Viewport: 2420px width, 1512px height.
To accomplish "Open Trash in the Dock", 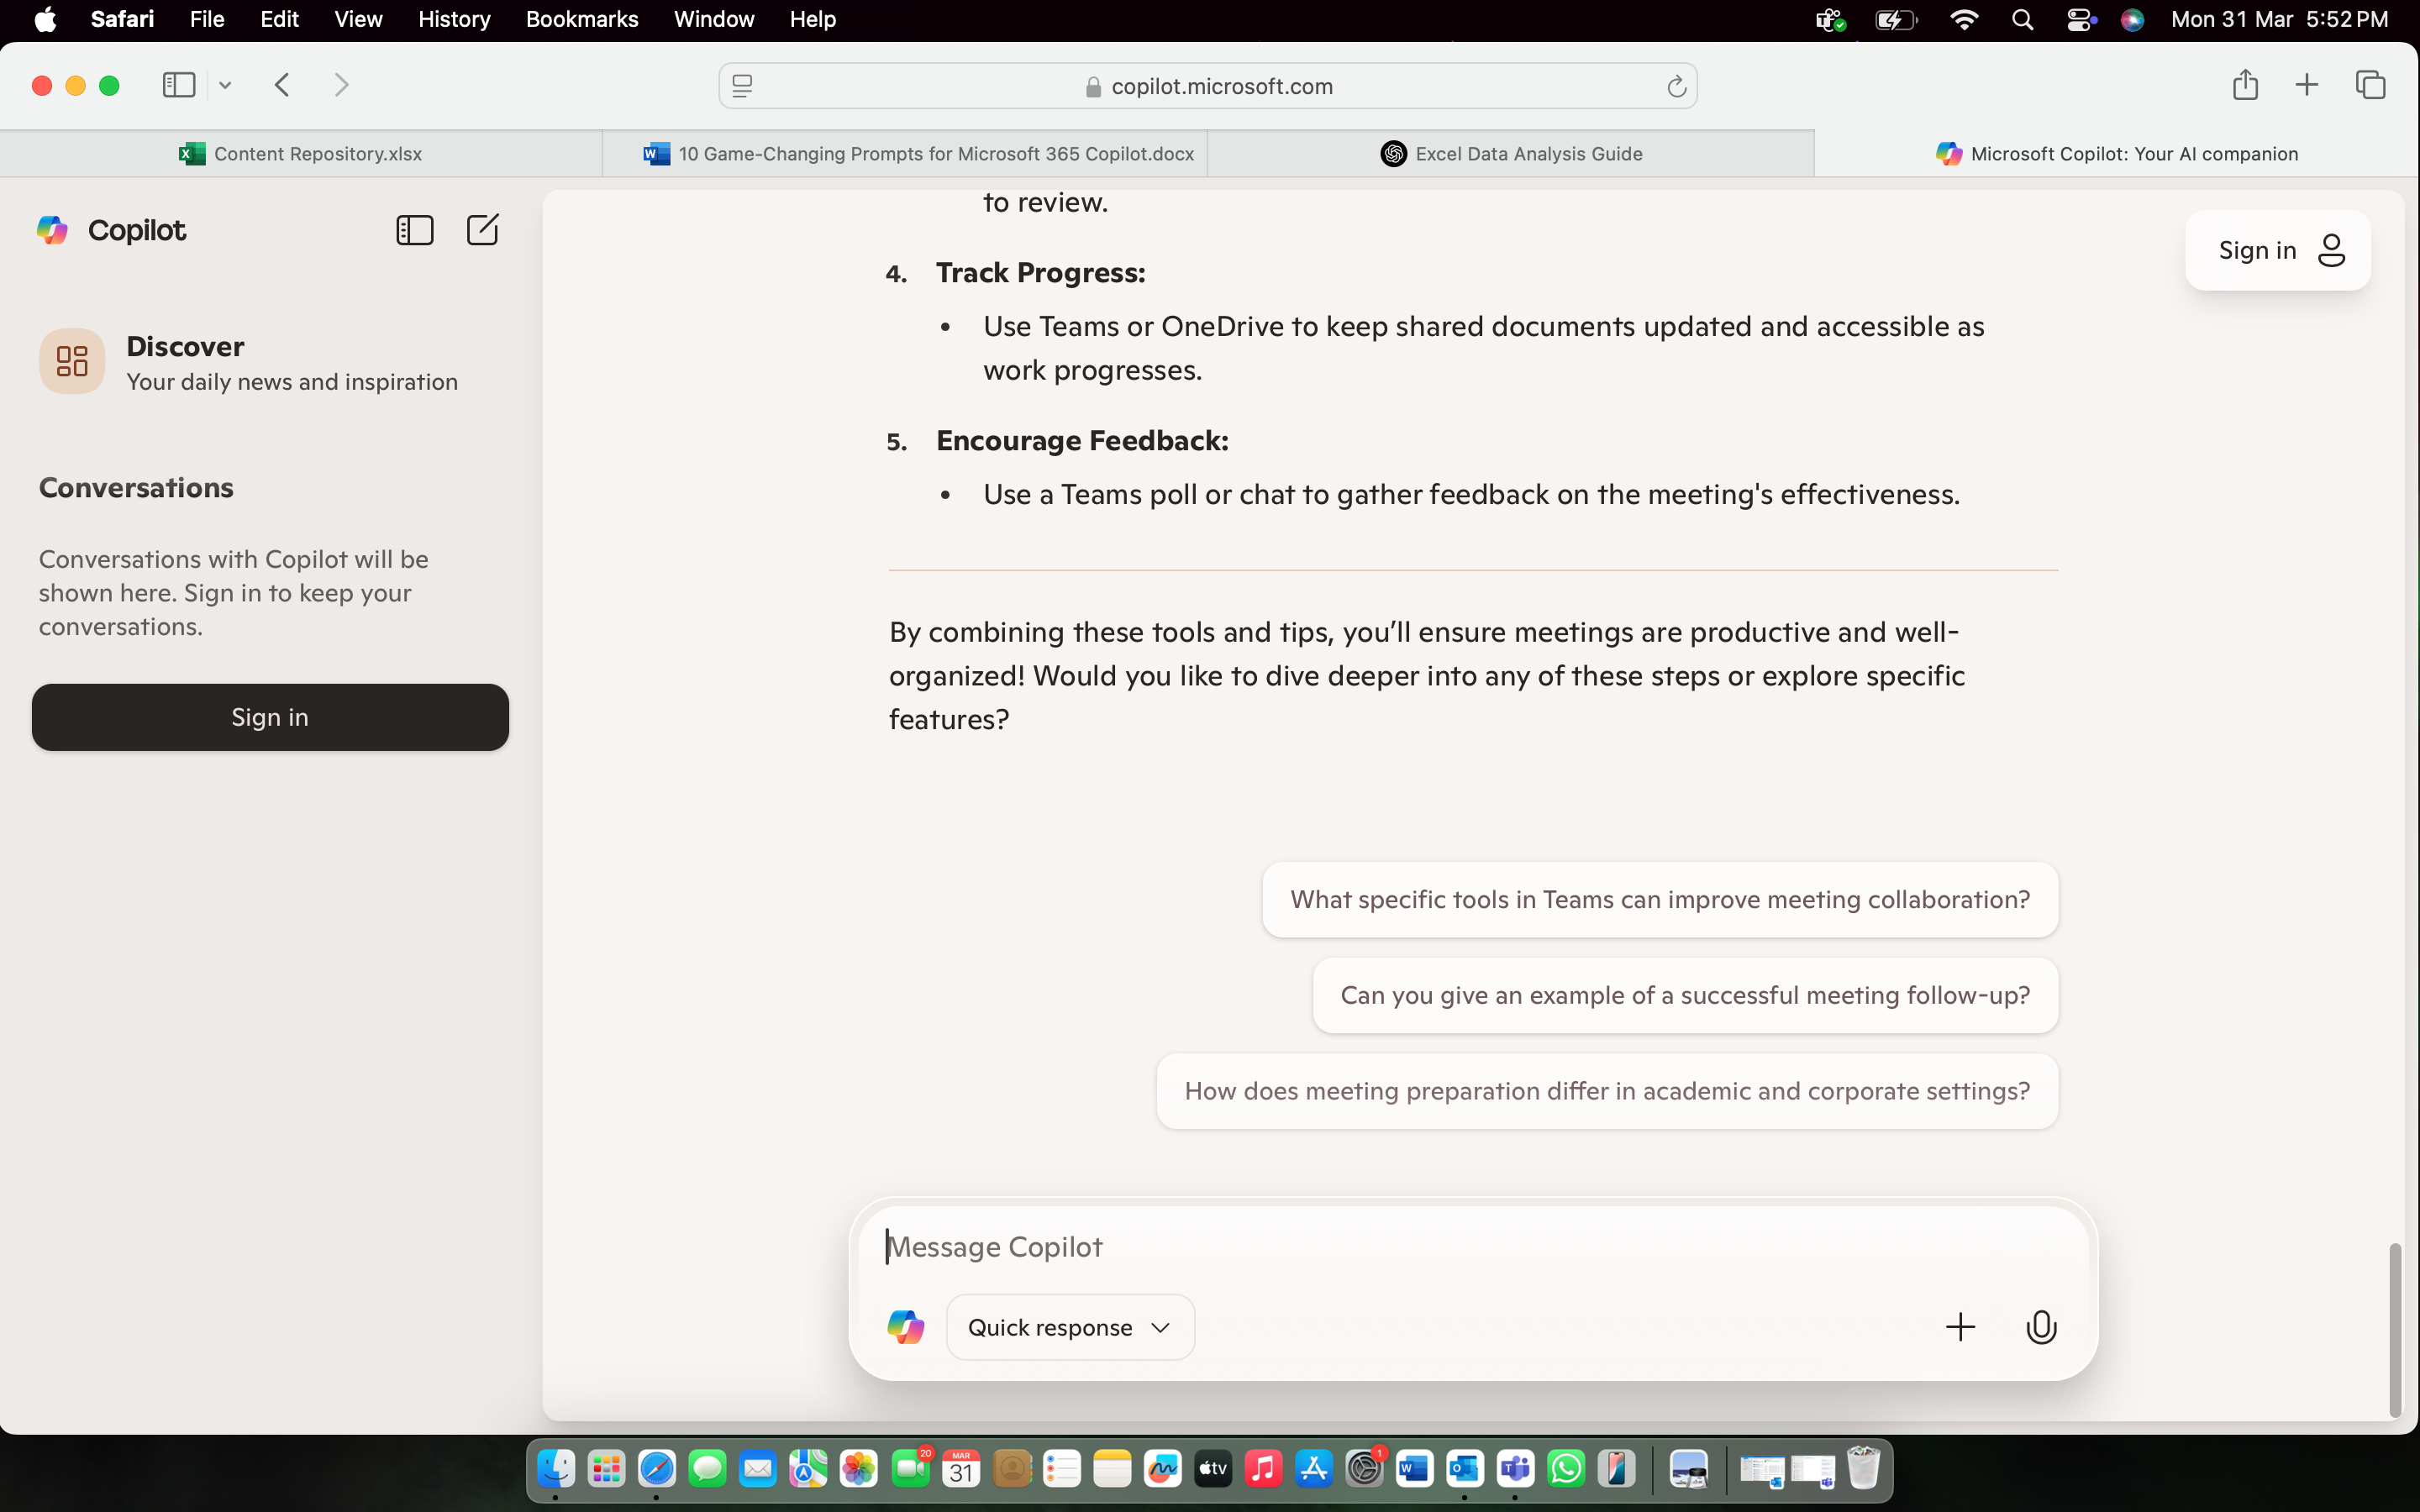I will click(1863, 1469).
